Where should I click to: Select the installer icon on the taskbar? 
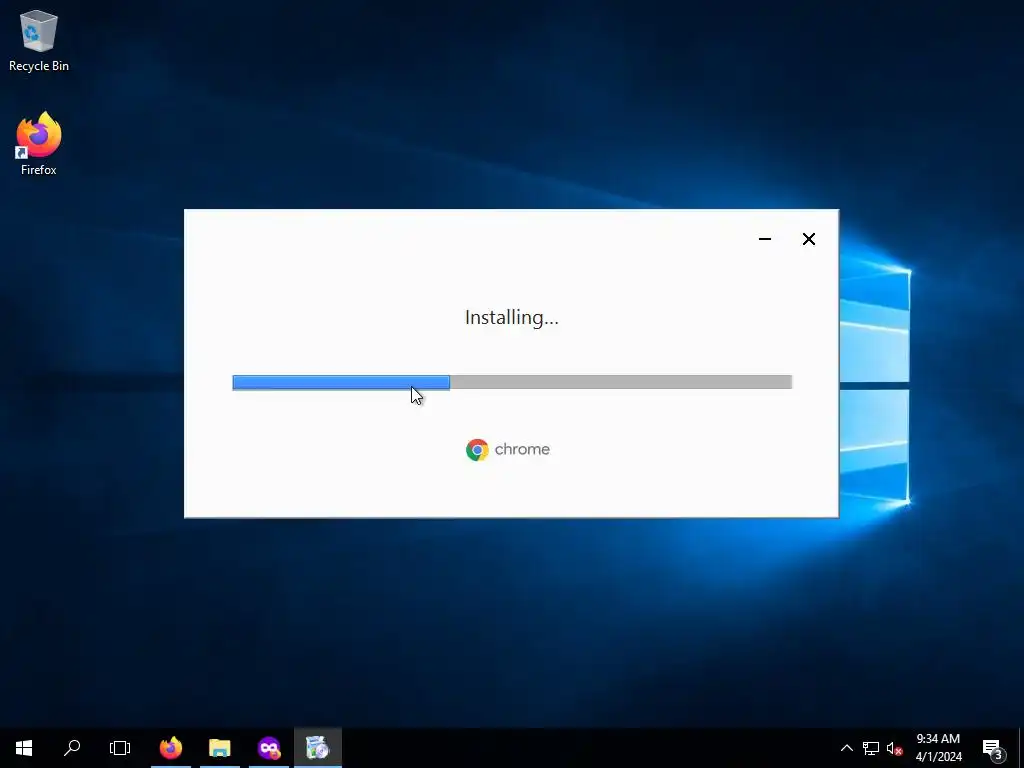(x=318, y=748)
